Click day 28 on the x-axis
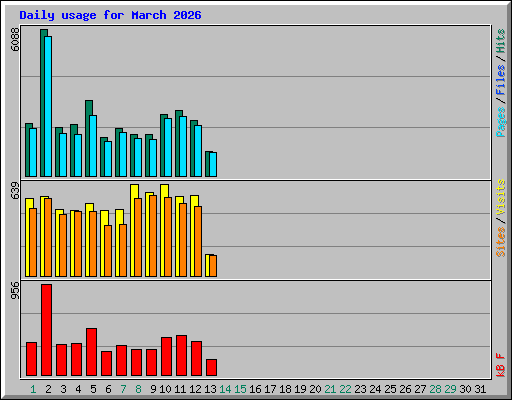 (x=435, y=389)
